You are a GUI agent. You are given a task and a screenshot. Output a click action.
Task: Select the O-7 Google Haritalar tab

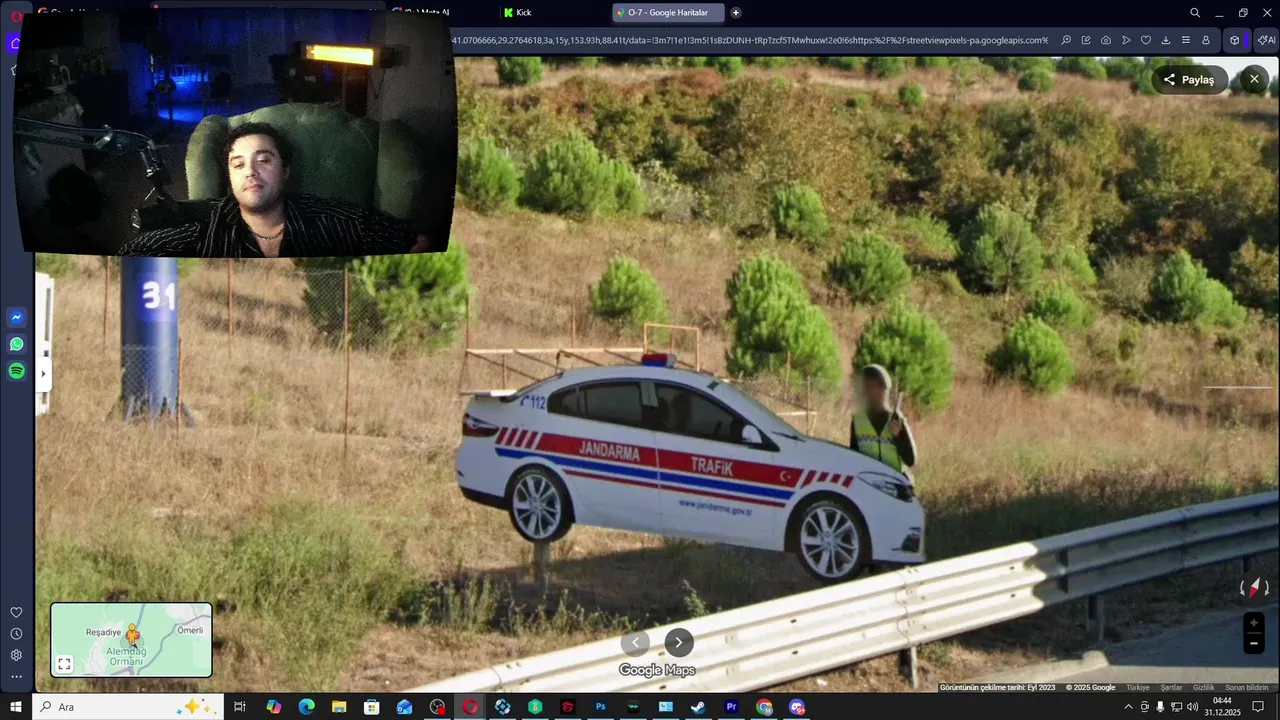668,12
